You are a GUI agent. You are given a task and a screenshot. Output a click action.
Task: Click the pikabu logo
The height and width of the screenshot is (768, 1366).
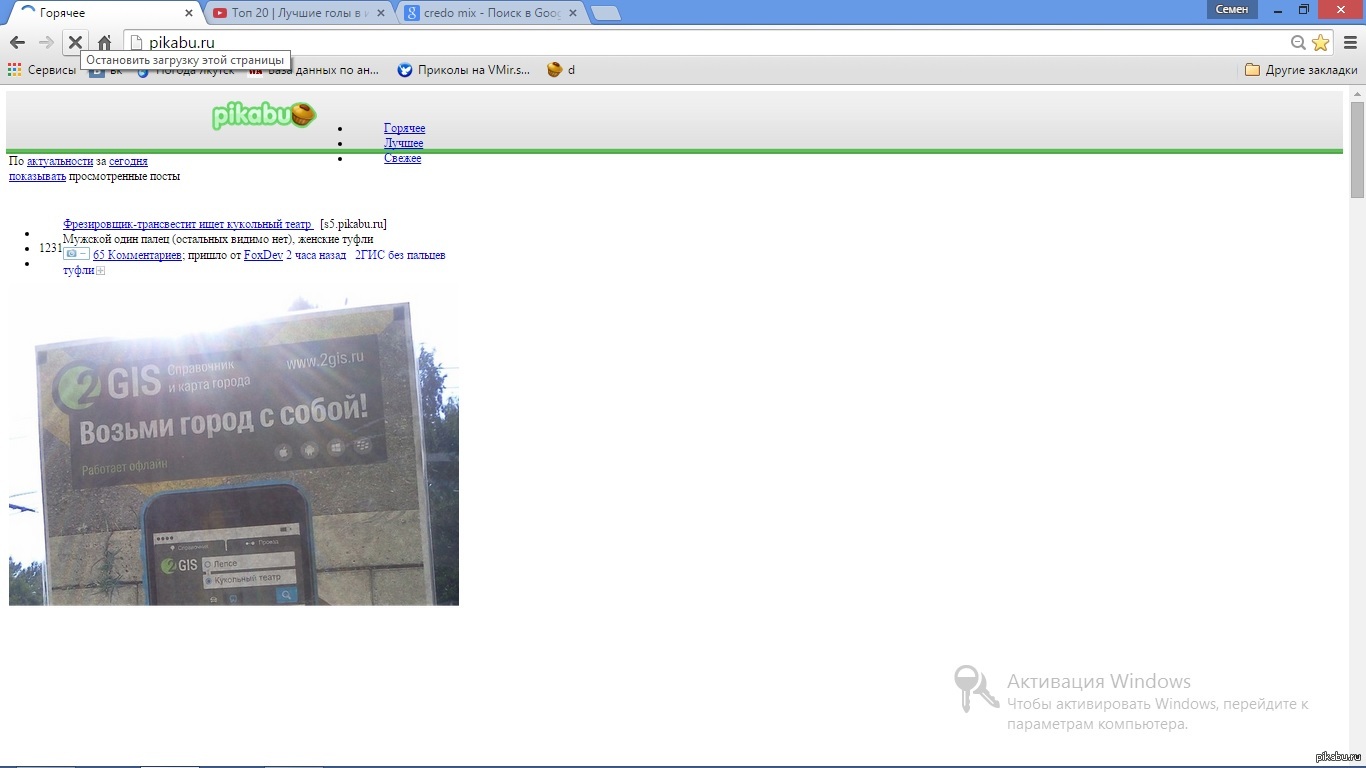click(x=264, y=115)
